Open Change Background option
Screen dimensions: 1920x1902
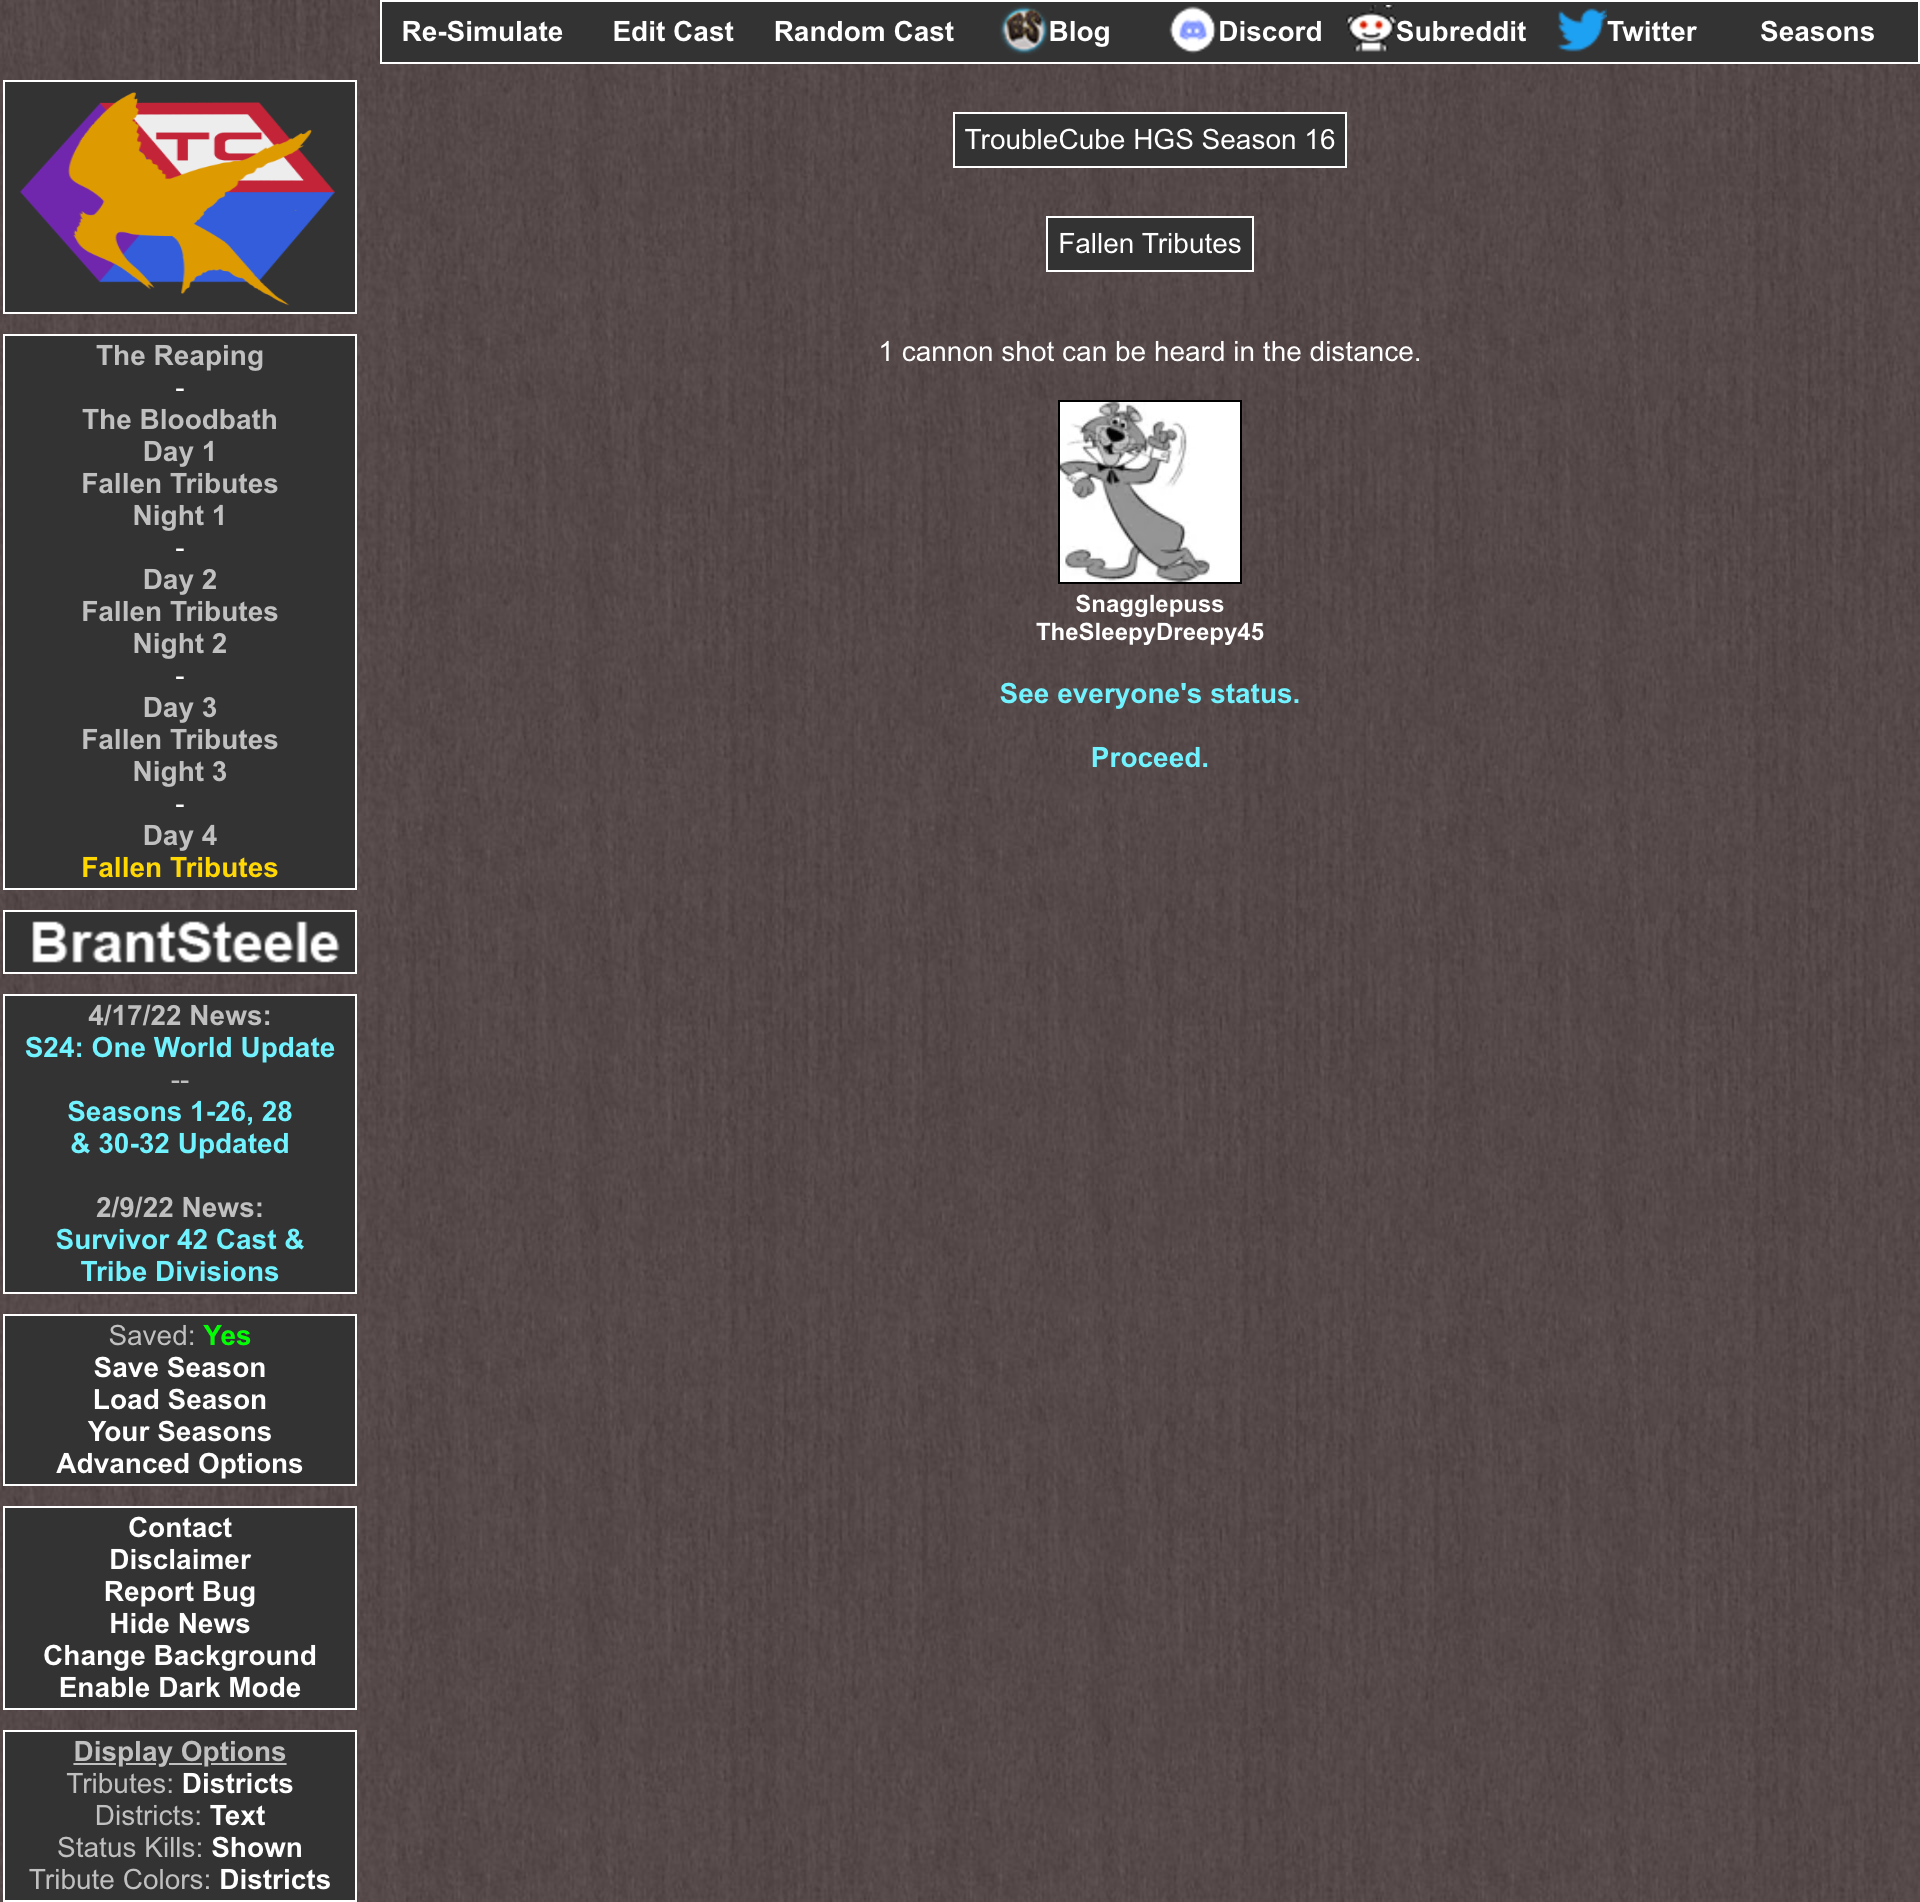tap(180, 1656)
